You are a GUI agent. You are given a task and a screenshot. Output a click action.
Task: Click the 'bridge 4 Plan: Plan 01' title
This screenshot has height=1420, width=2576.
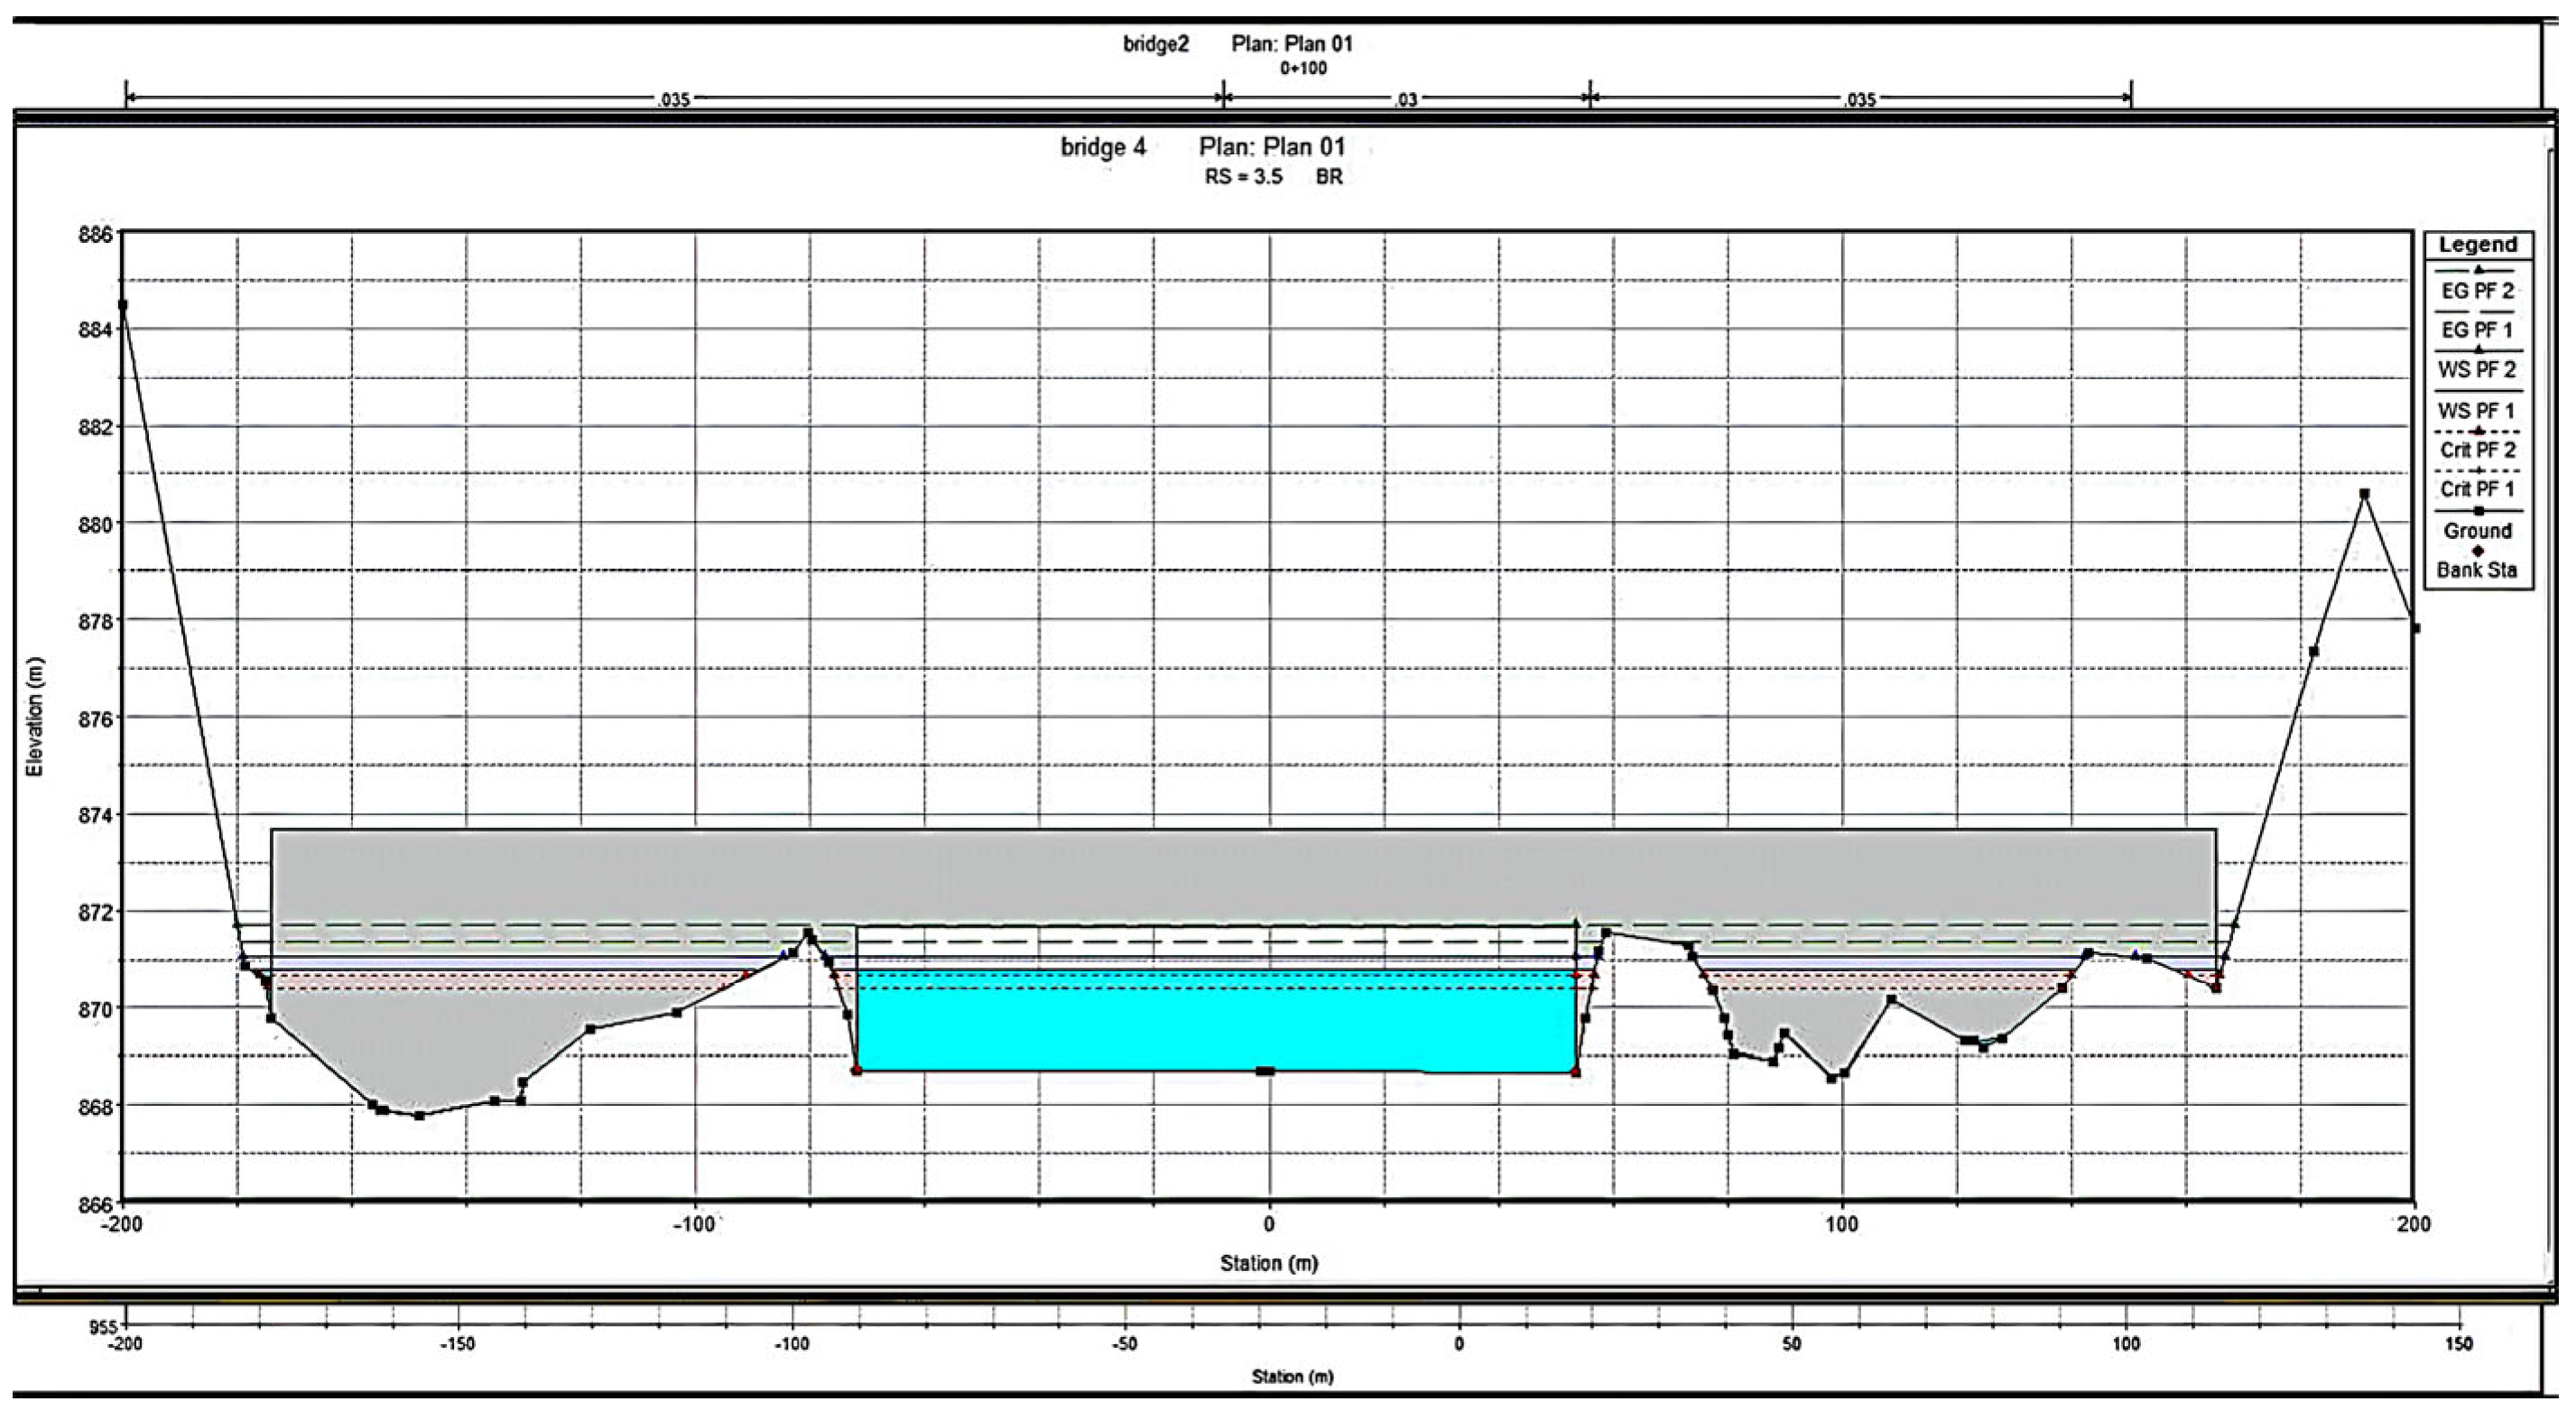coord(1202,147)
